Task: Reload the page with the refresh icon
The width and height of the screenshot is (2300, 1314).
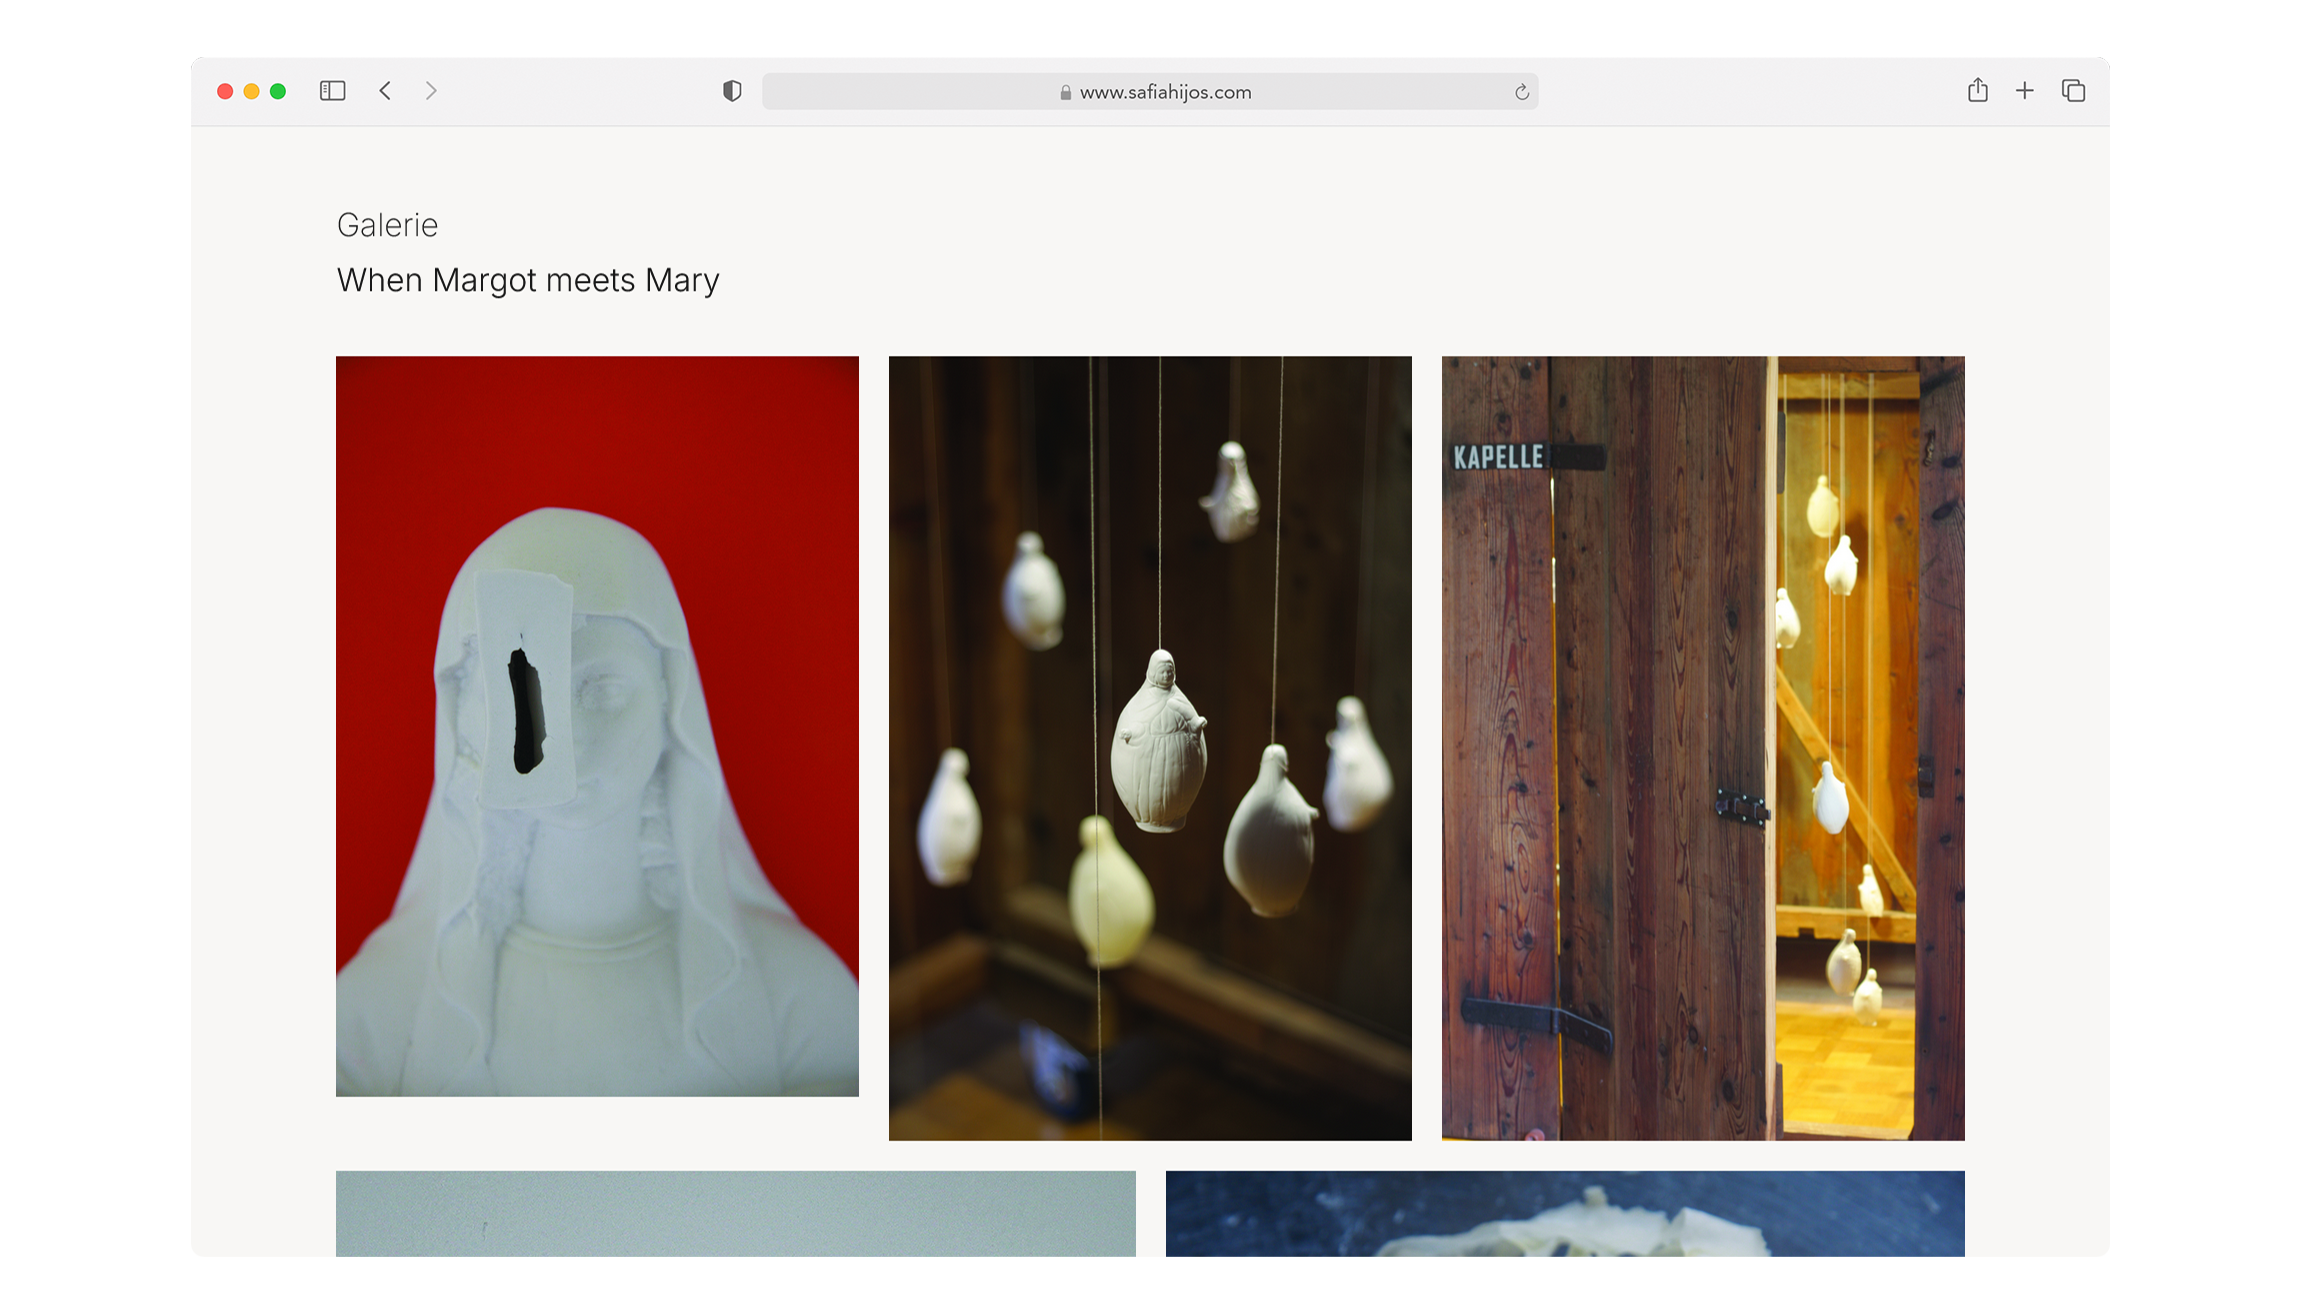Action: pos(1521,92)
